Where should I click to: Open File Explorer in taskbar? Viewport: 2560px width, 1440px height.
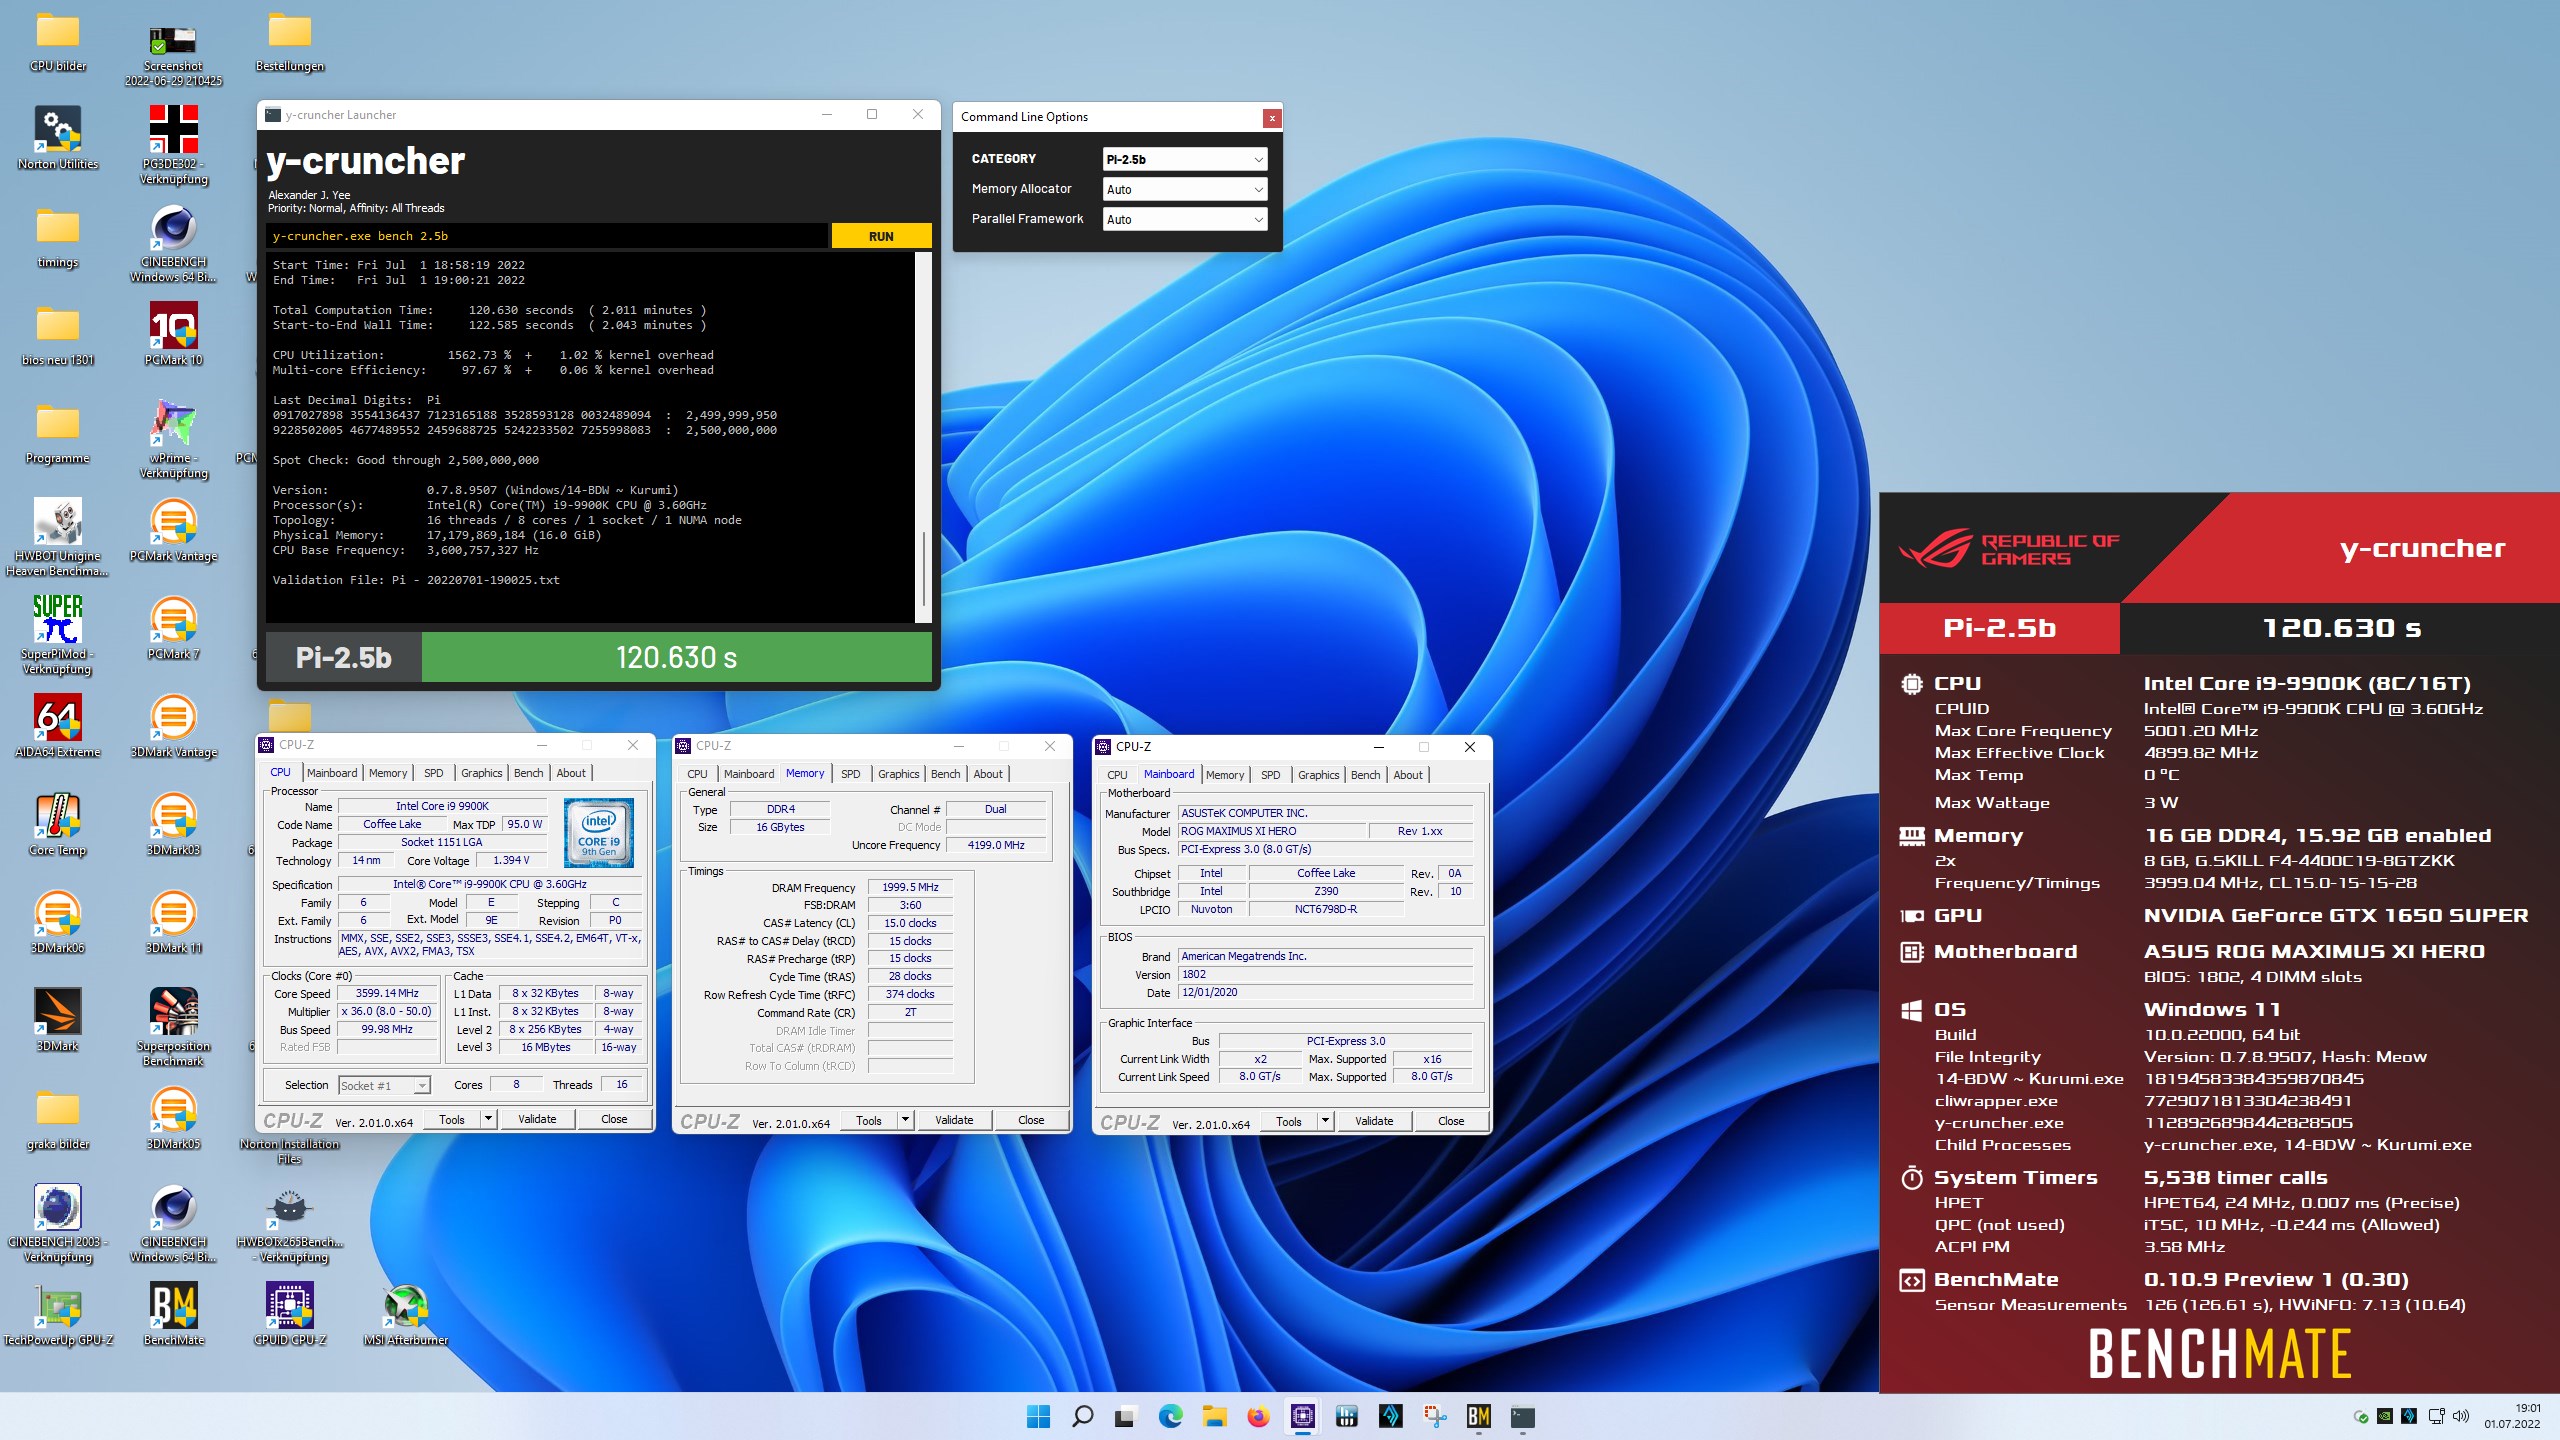point(1214,1416)
